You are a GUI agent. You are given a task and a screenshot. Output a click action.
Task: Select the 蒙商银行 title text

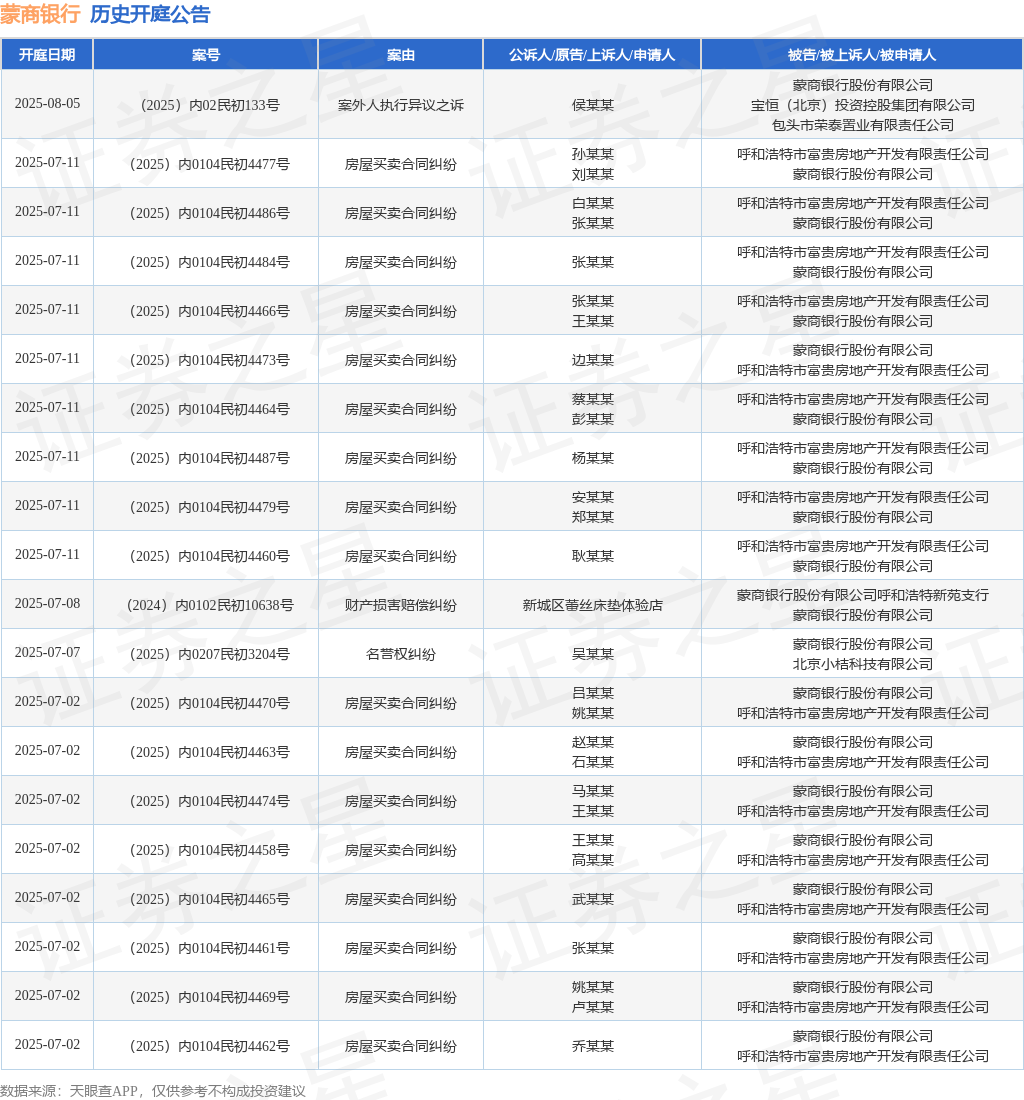(x=41, y=14)
